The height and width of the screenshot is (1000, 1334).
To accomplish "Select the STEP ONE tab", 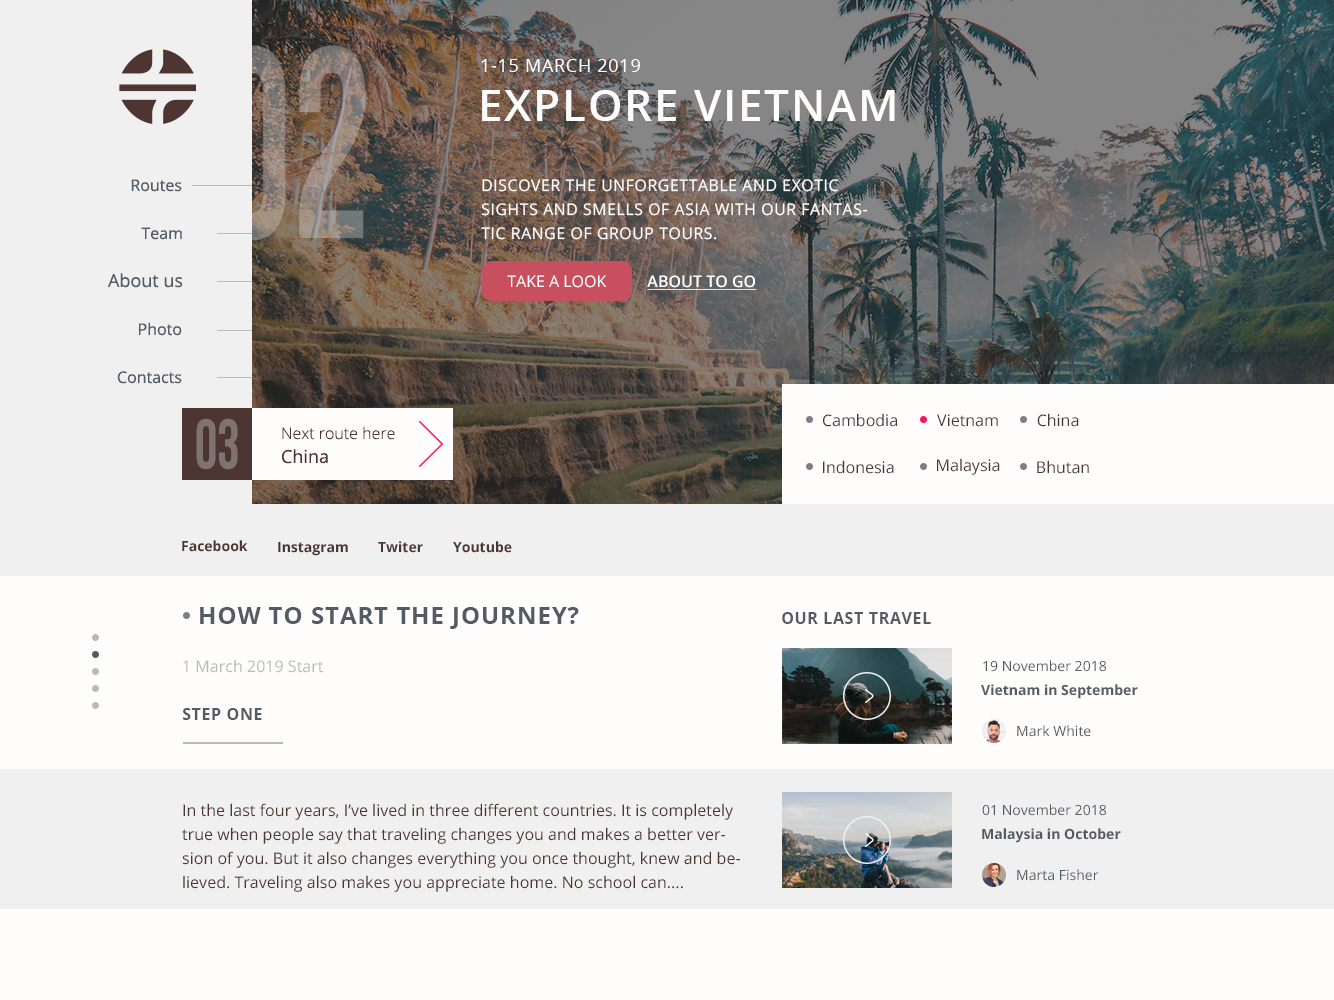I will pos(222,714).
